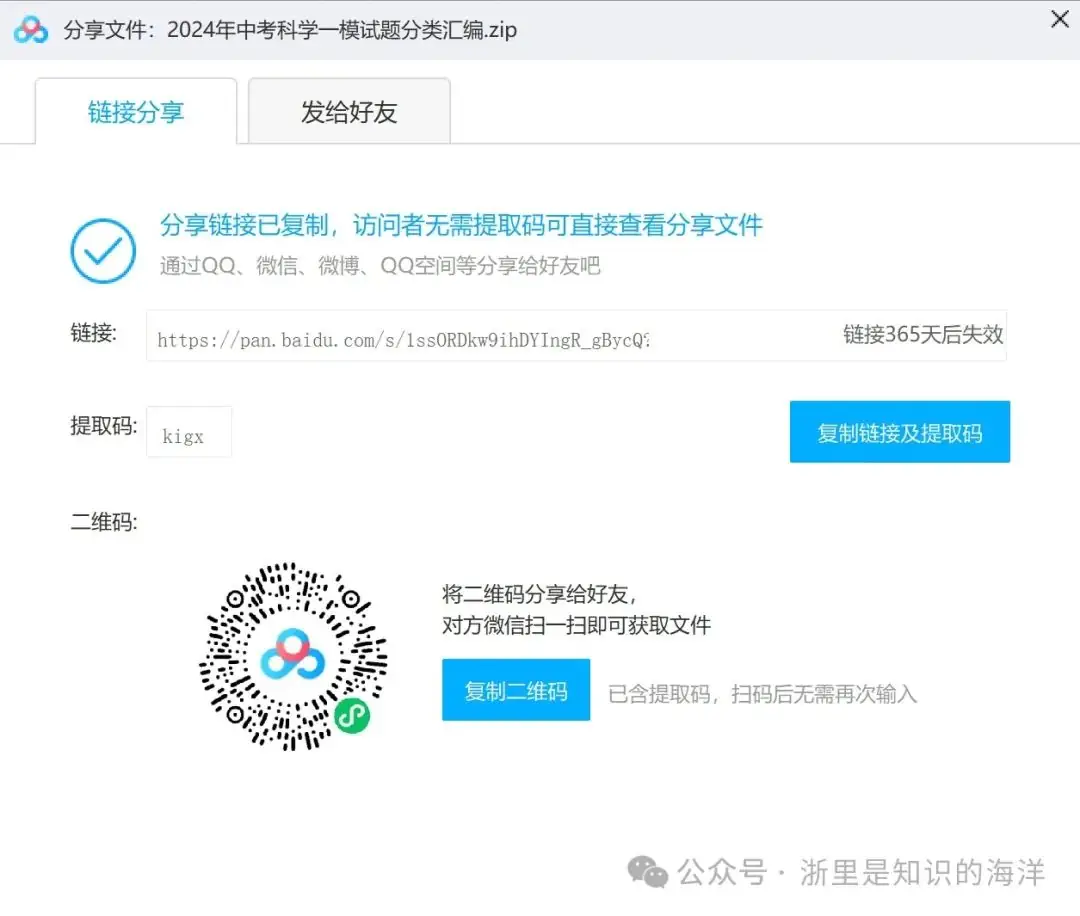Screen dimensions: 1080x916
Task: Click the 二维码: label
Action: 104,521
